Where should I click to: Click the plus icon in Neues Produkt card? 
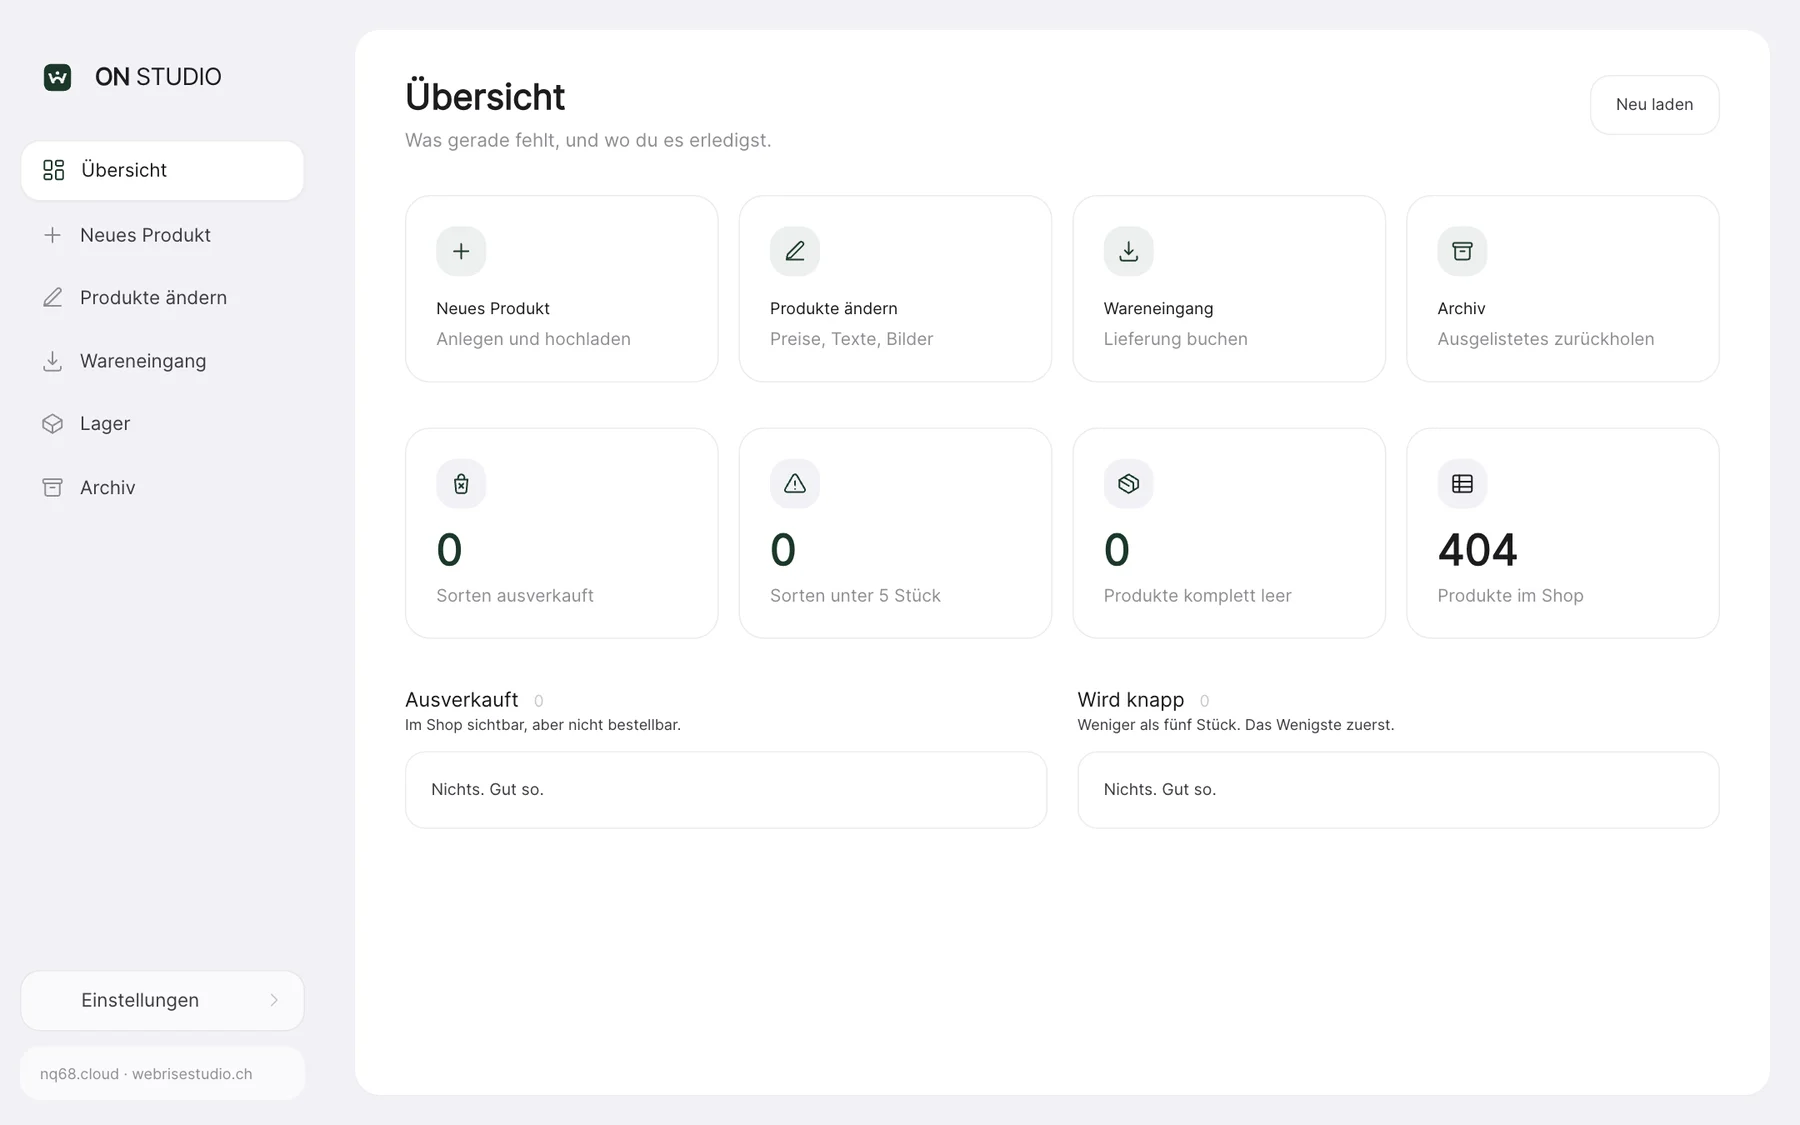point(461,251)
